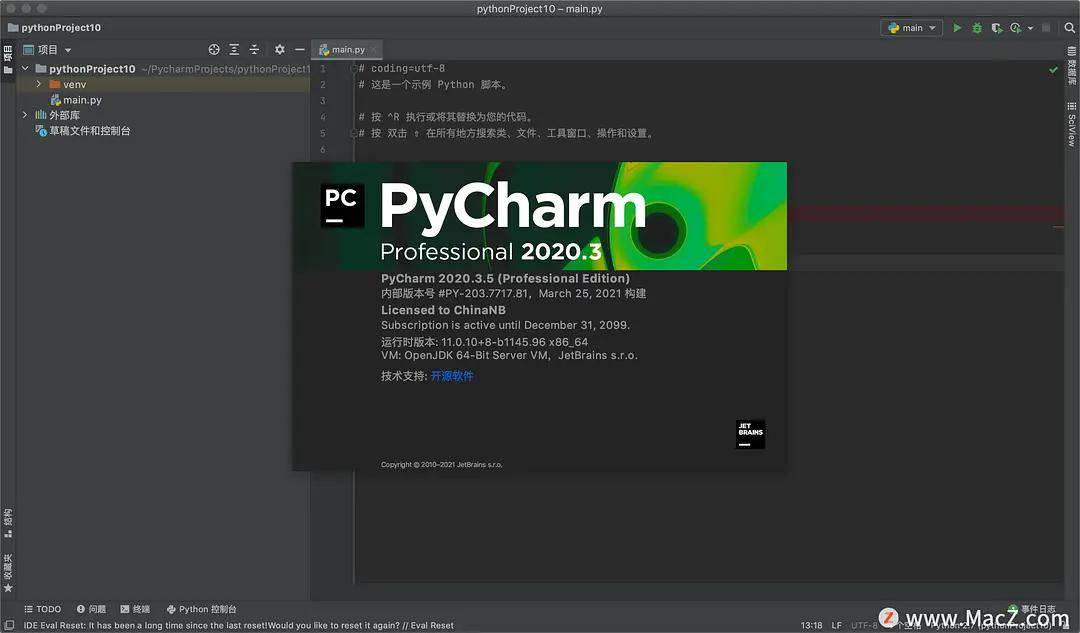Screen dimensions: 1080x633
Task: Open project panel gear settings
Action: point(280,49)
